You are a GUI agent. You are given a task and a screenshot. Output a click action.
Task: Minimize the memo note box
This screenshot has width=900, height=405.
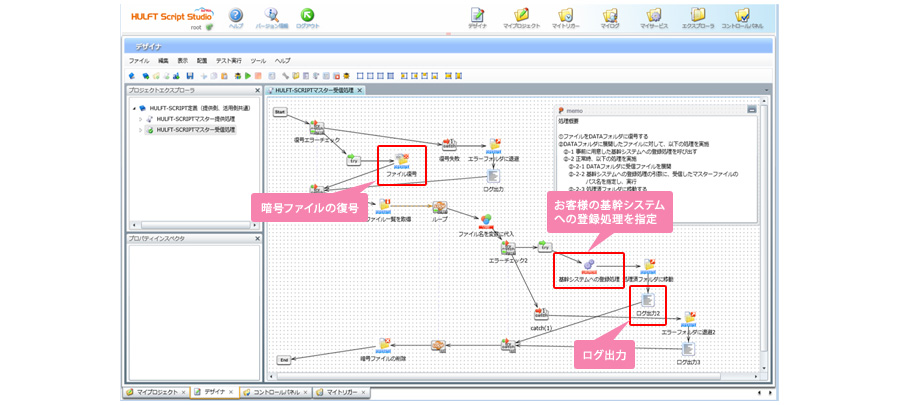point(751,109)
